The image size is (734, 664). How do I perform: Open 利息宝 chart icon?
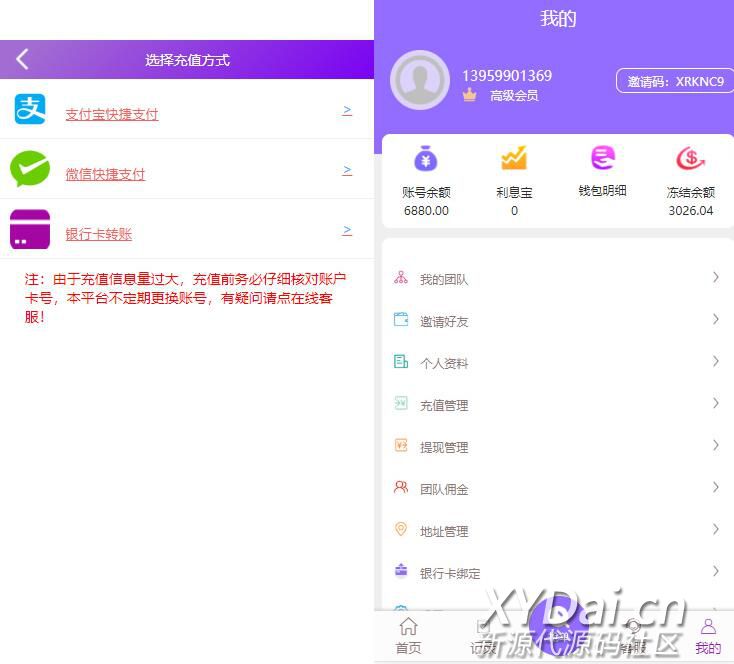tap(514, 158)
